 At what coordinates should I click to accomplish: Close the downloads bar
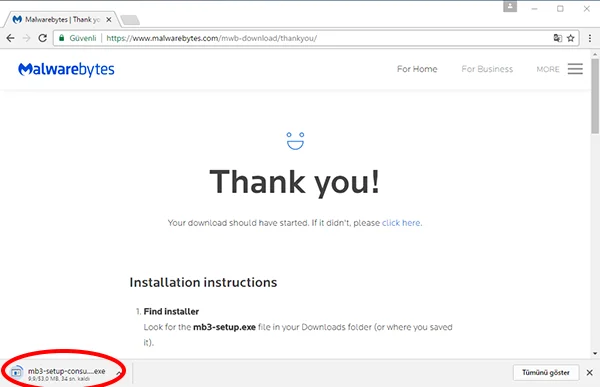590,372
